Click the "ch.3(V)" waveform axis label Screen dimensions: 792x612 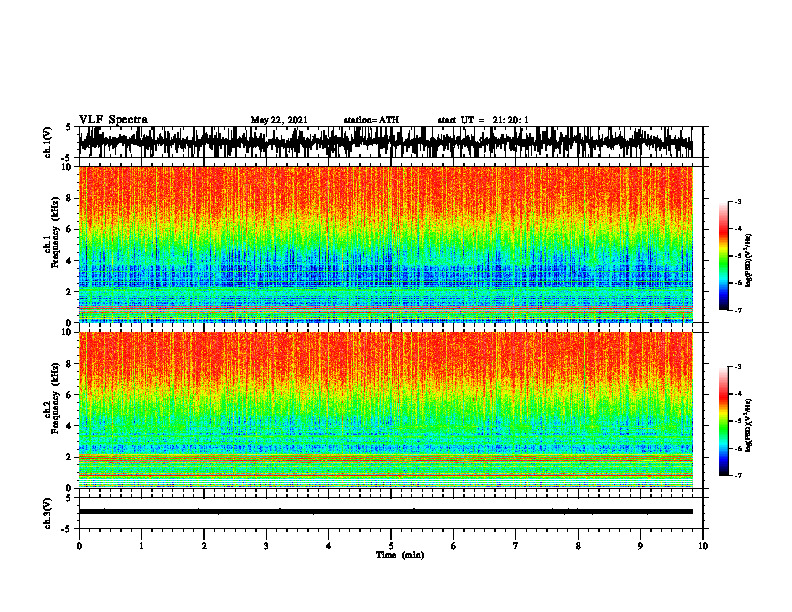pos(48,514)
